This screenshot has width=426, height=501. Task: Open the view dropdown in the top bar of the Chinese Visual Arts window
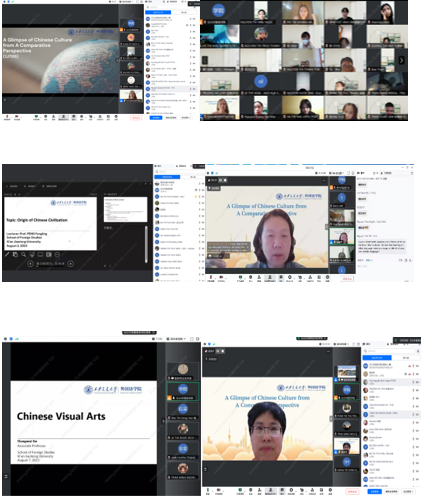coord(176,339)
